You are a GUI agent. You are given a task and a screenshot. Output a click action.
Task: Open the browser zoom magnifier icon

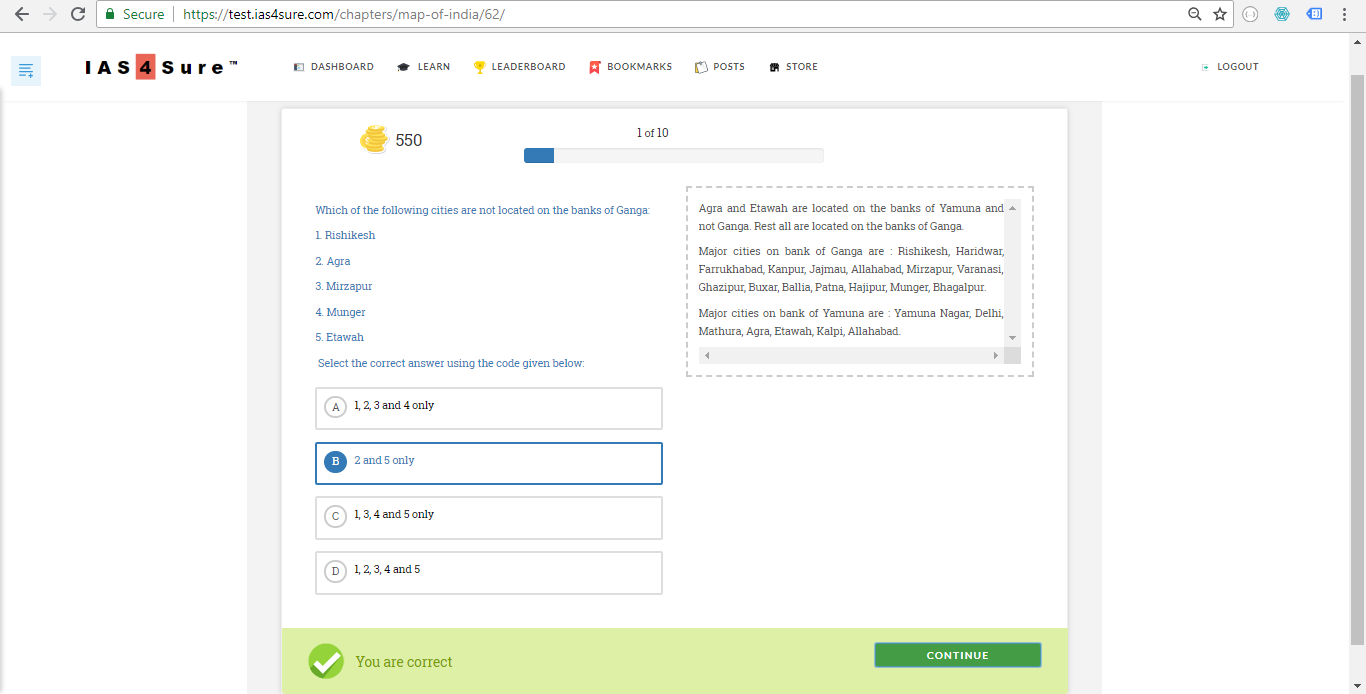tap(1194, 14)
